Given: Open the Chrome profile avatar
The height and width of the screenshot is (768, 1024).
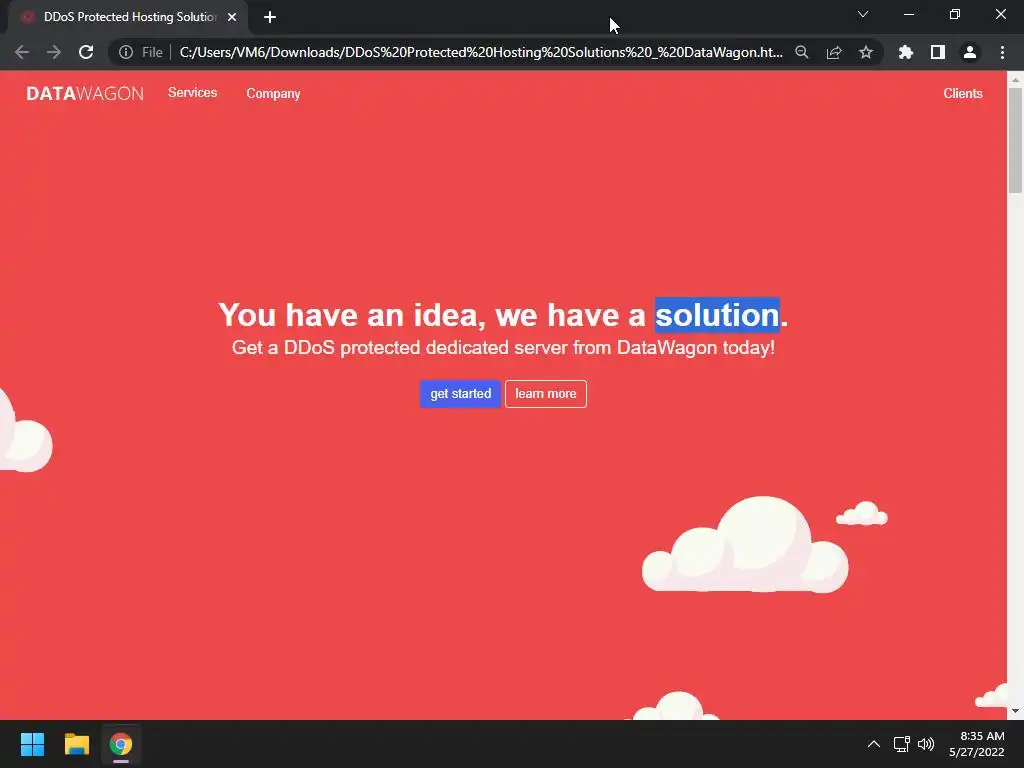Looking at the screenshot, I should tap(970, 52).
